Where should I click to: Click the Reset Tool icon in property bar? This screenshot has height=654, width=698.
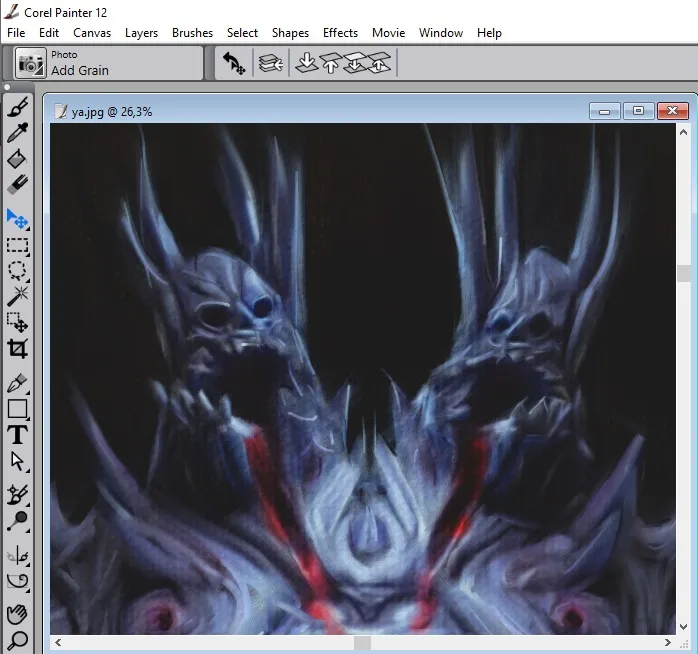coord(234,63)
